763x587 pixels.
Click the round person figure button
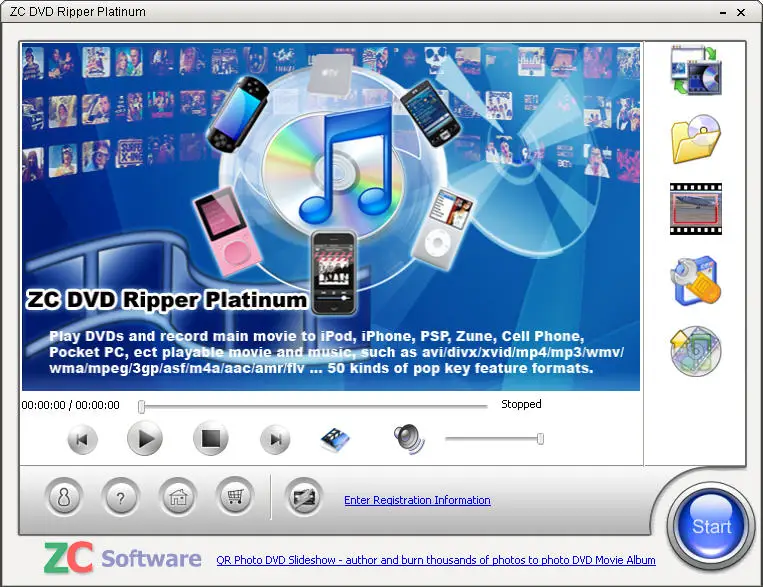click(63, 497)
